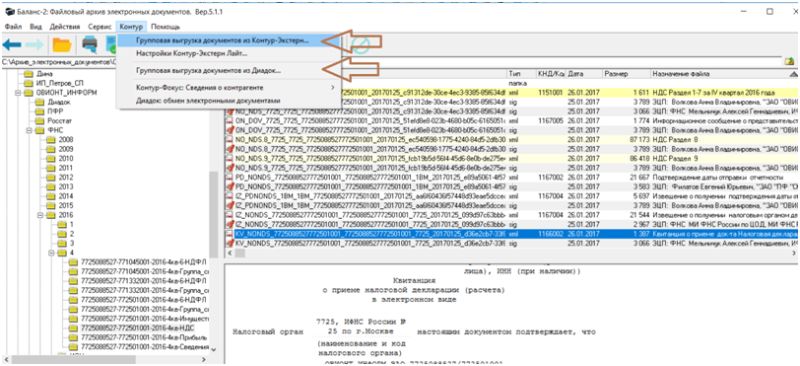Click the printer toolbar icon
Viewport: 800px width, 366px height.
90,45
